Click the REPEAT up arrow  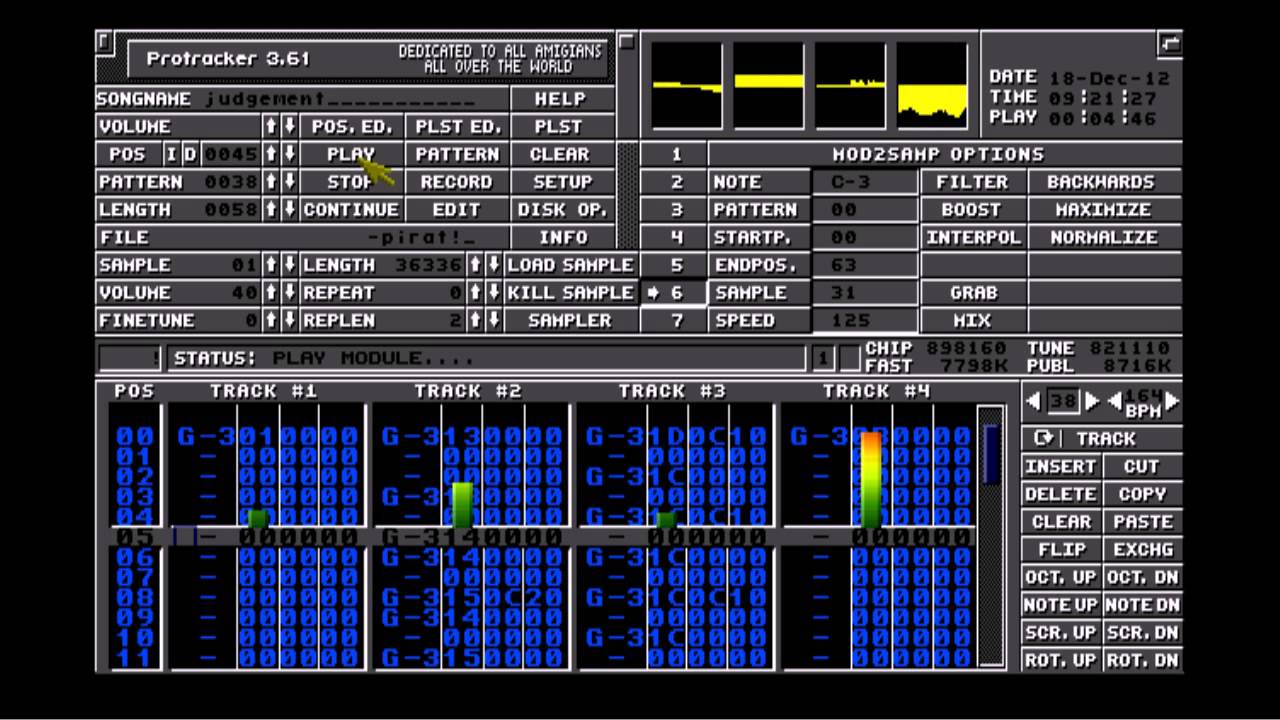(475, 293)
